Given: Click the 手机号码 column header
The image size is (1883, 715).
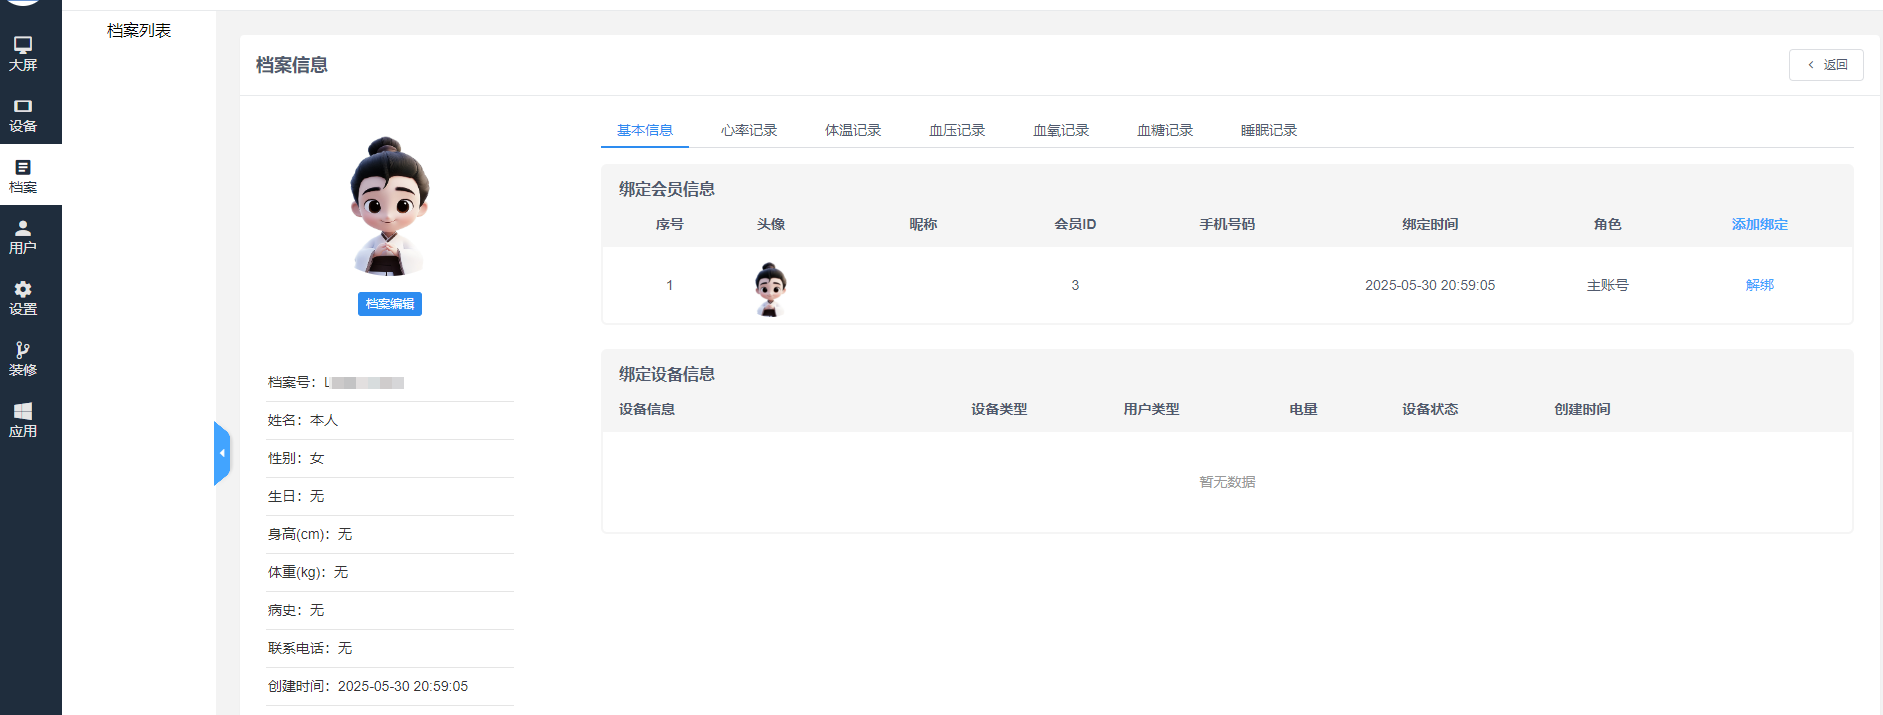Looking at the screenshot, I should click(1227, 224).
